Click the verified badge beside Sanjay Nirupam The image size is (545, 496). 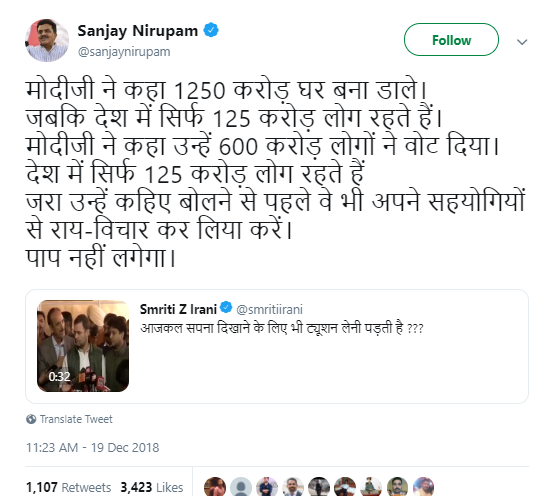coord(211,30)
